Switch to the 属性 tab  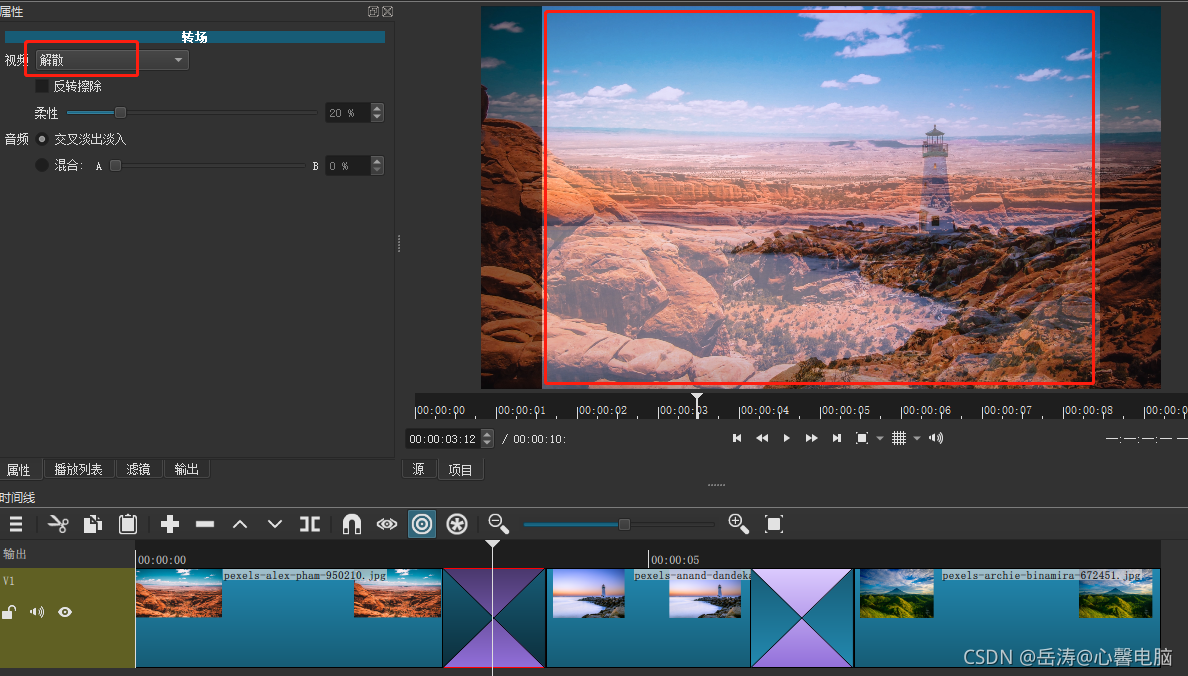click(19, 470)
